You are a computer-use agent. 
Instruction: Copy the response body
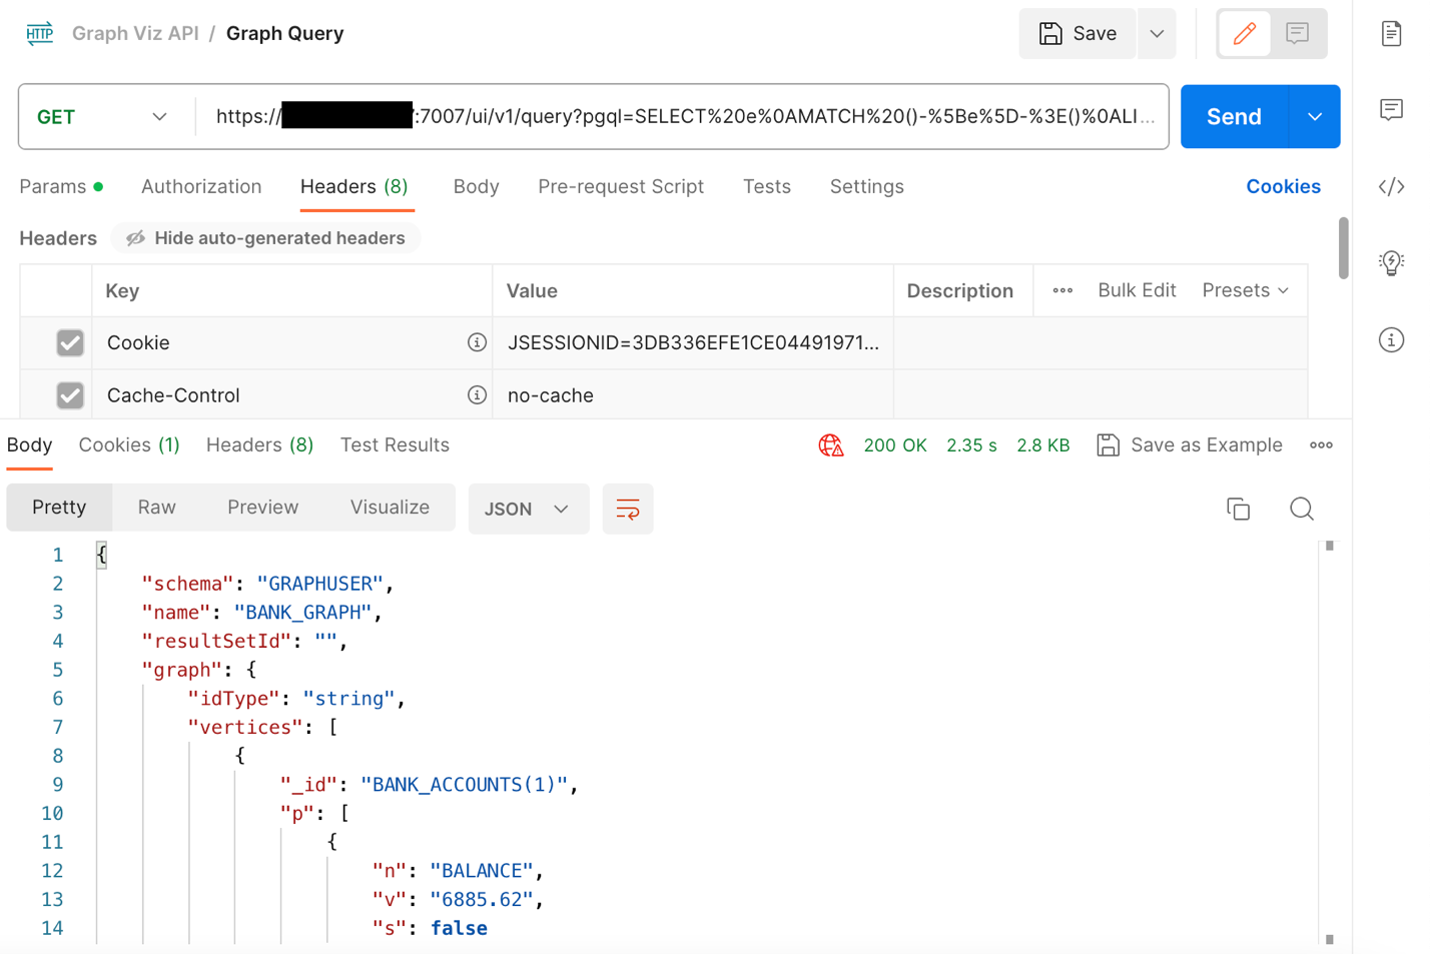pyautogui.click(x=1238, y=509)
